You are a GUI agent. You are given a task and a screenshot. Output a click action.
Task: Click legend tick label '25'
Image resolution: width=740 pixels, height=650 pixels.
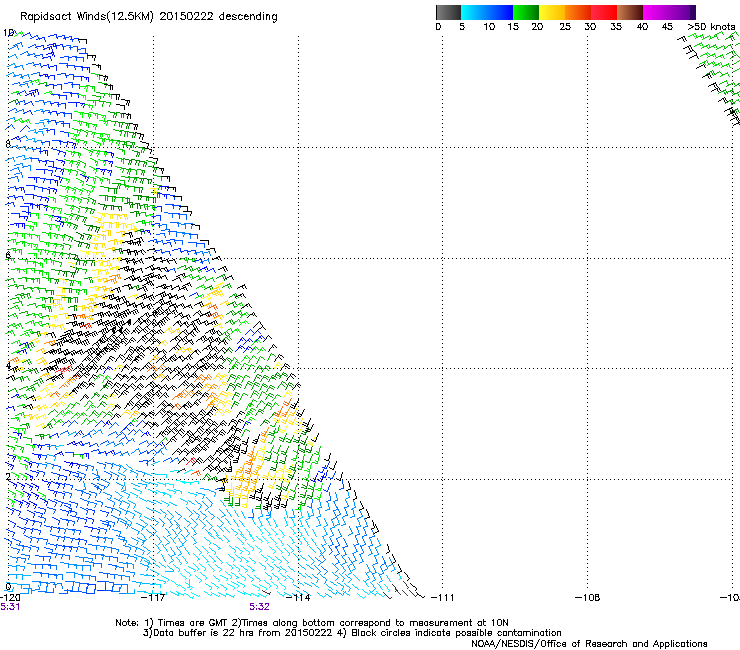[565, 27]
